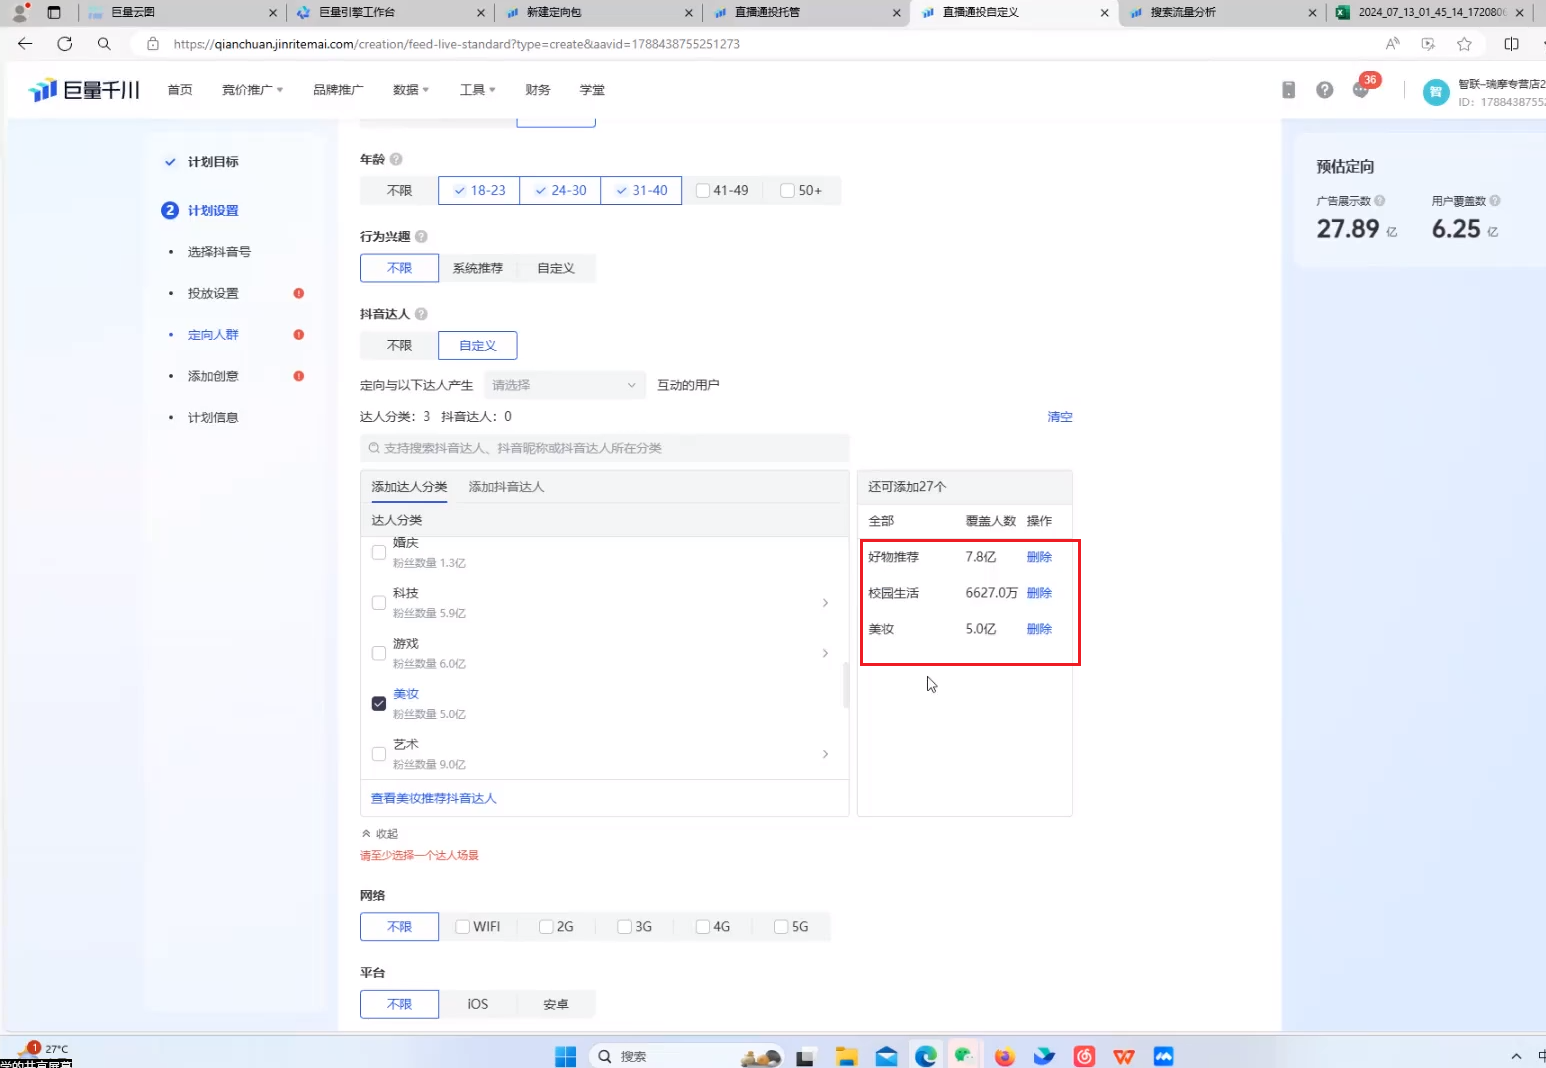Image resolution: width=1546 pixels, height=1068 pixels.
Task: Open the 竞价推广 dropdown menu
Action: click(x=252, y=90)
